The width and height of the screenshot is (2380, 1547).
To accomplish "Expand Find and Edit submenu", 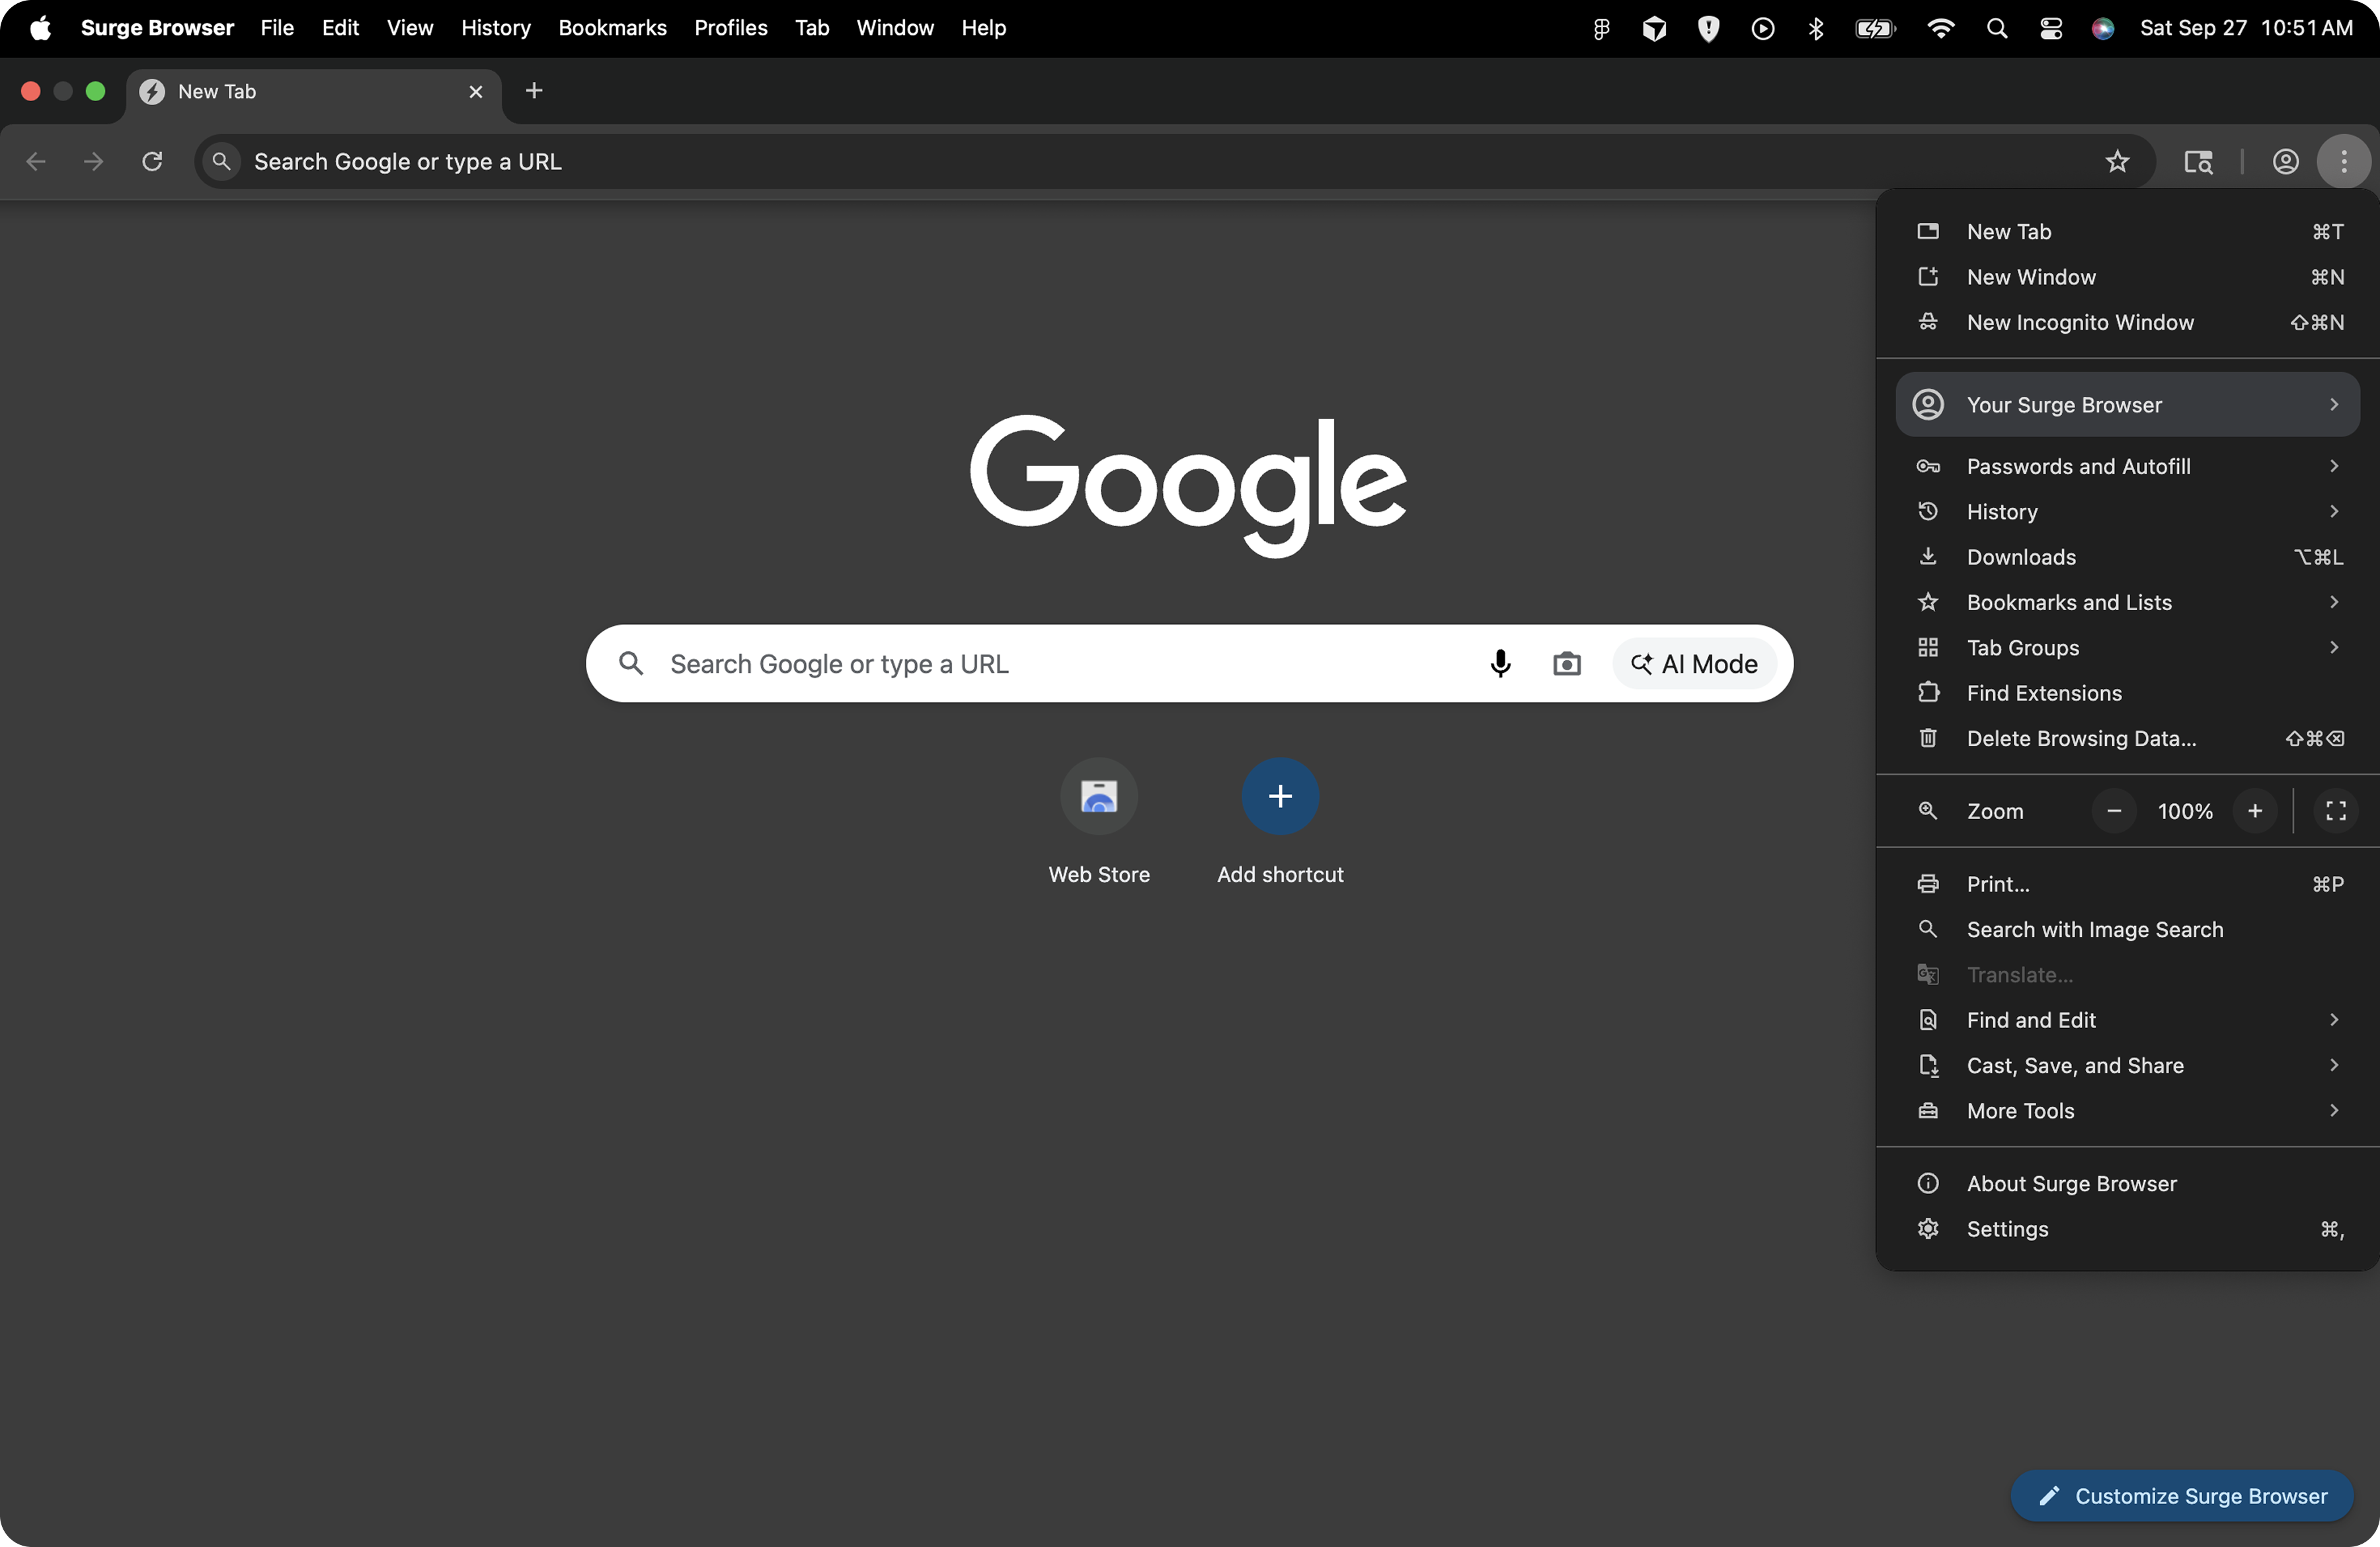I will click(x=2127, y=1019).
